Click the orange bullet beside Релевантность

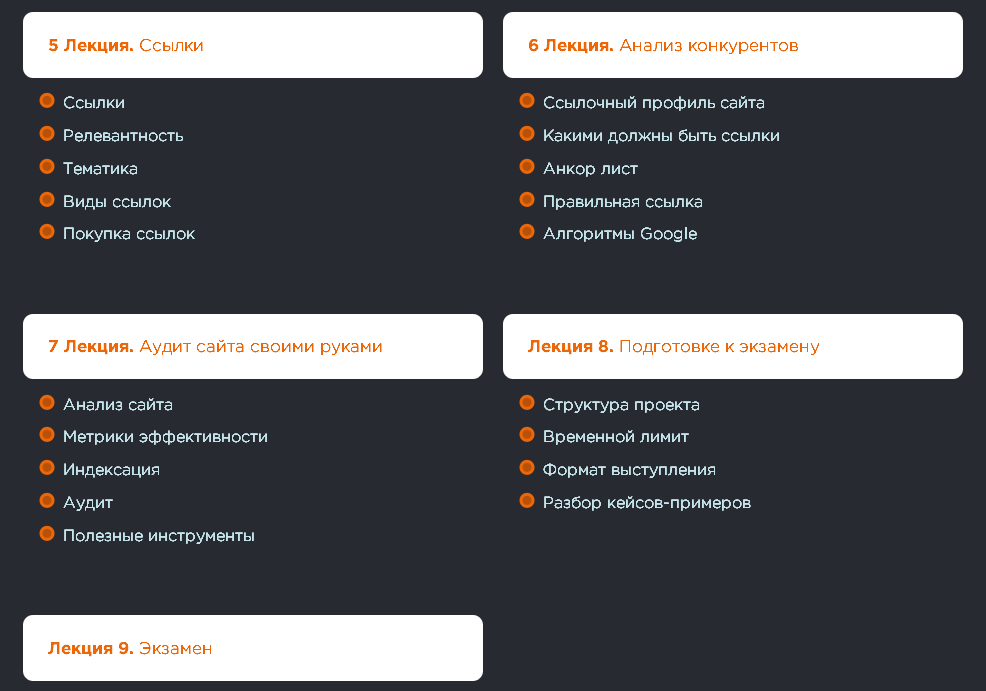click(x=47, y=134)
